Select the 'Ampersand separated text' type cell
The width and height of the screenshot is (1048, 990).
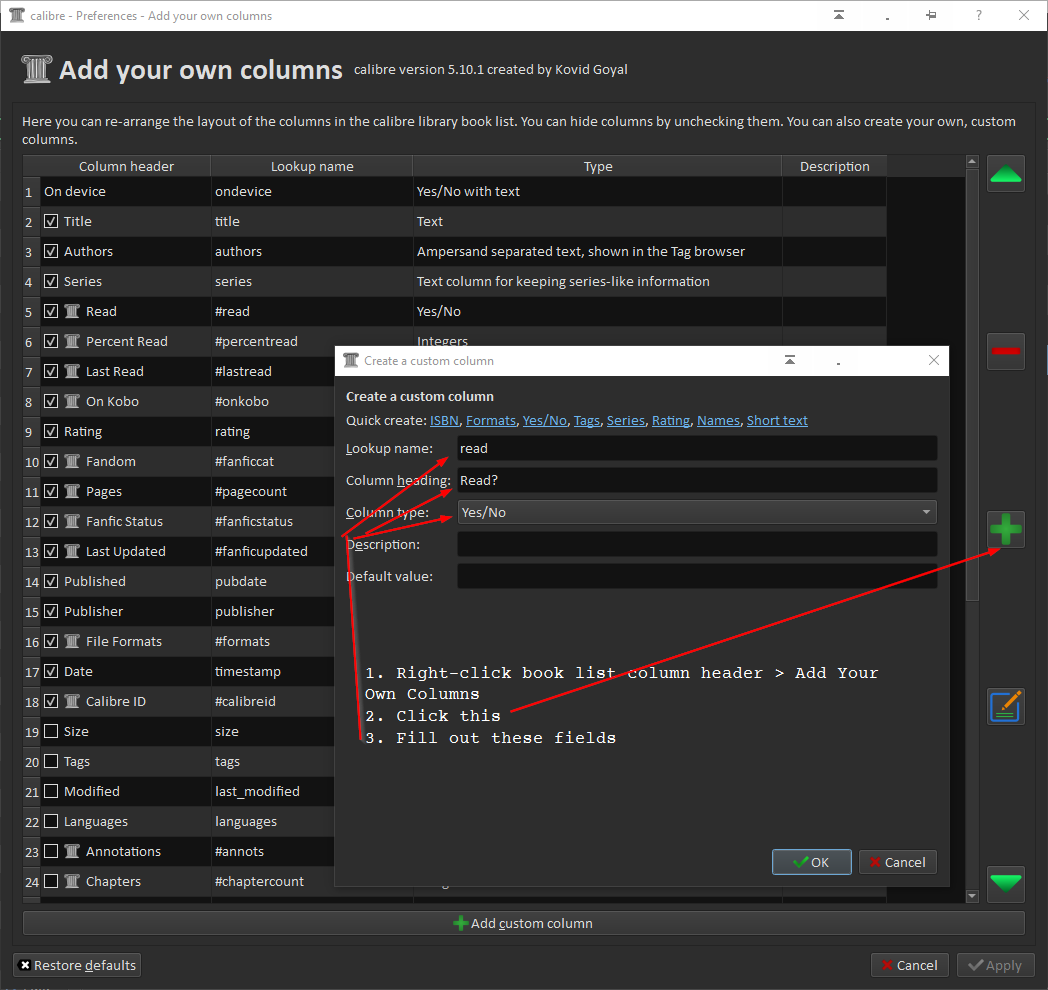pos(598,251)
